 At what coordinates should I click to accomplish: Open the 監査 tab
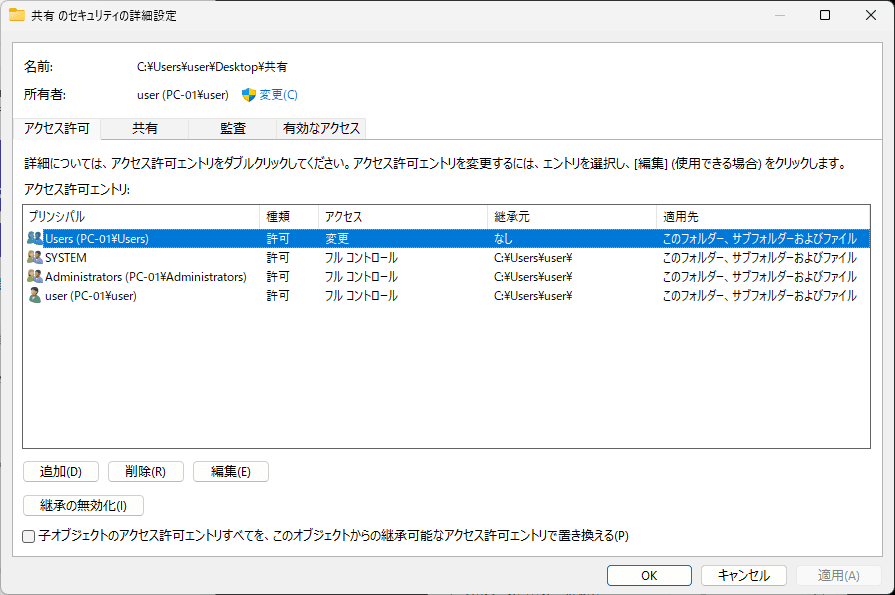[233, 128]
